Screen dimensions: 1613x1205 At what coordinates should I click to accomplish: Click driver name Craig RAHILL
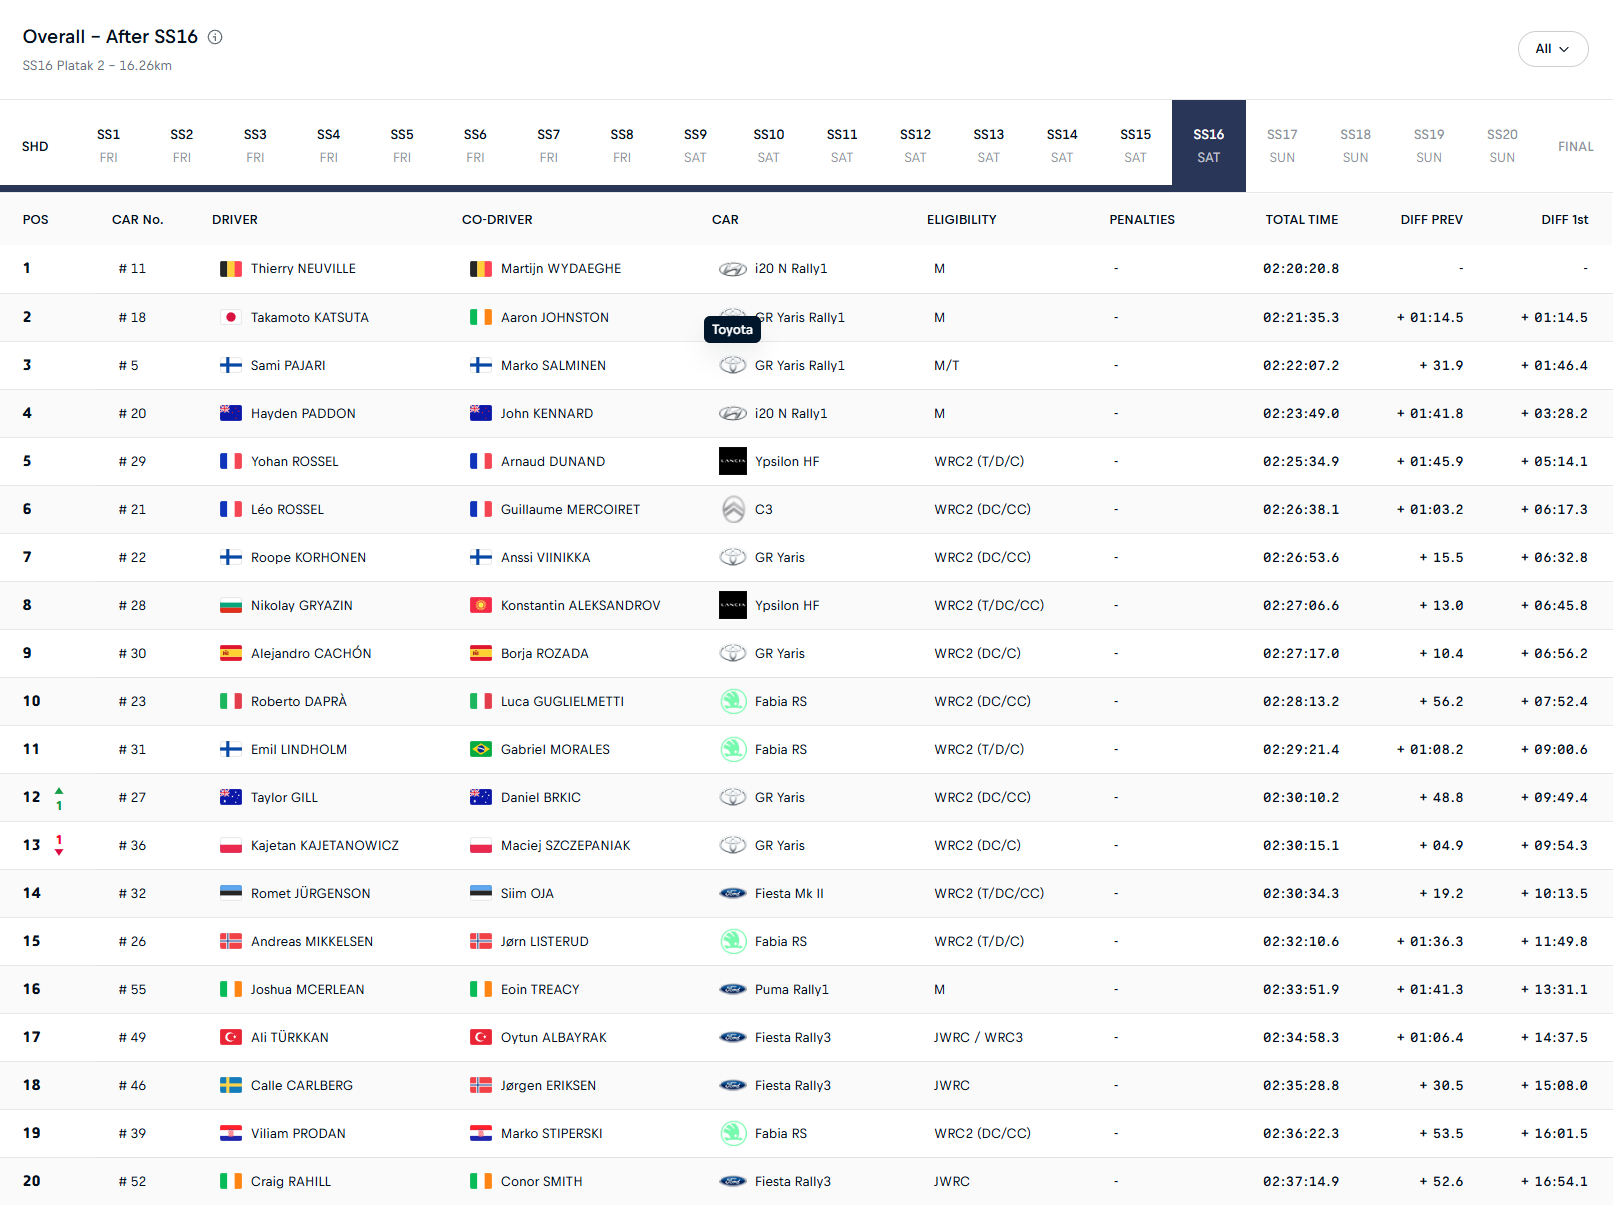(291, 1181)
